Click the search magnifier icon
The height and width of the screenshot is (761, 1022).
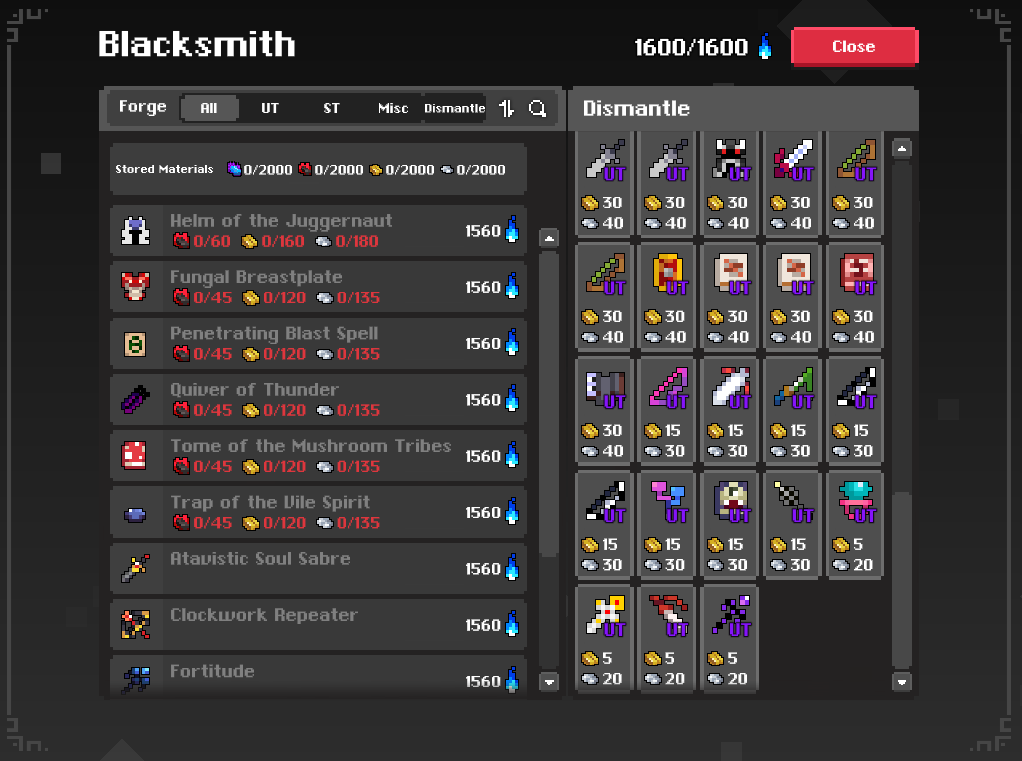pyautogui.click(x=537, y=108)
